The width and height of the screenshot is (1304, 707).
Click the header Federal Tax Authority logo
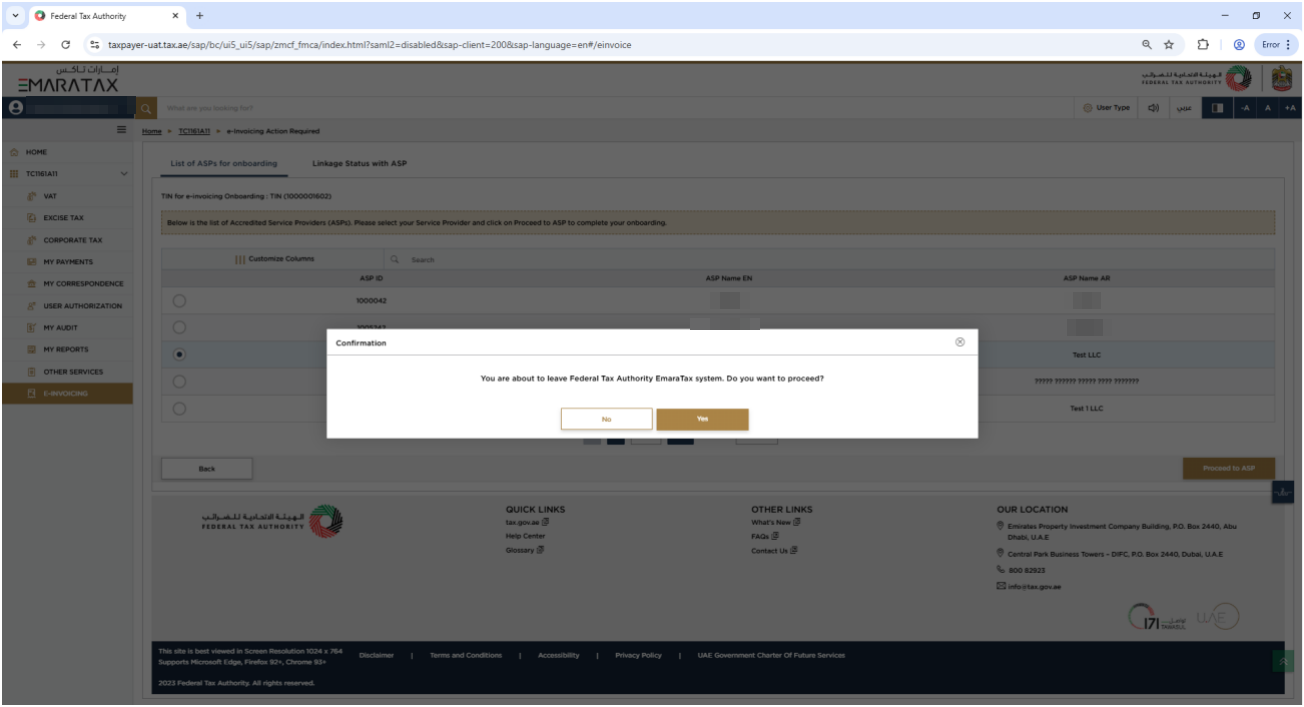click(x=1195, y=79)
